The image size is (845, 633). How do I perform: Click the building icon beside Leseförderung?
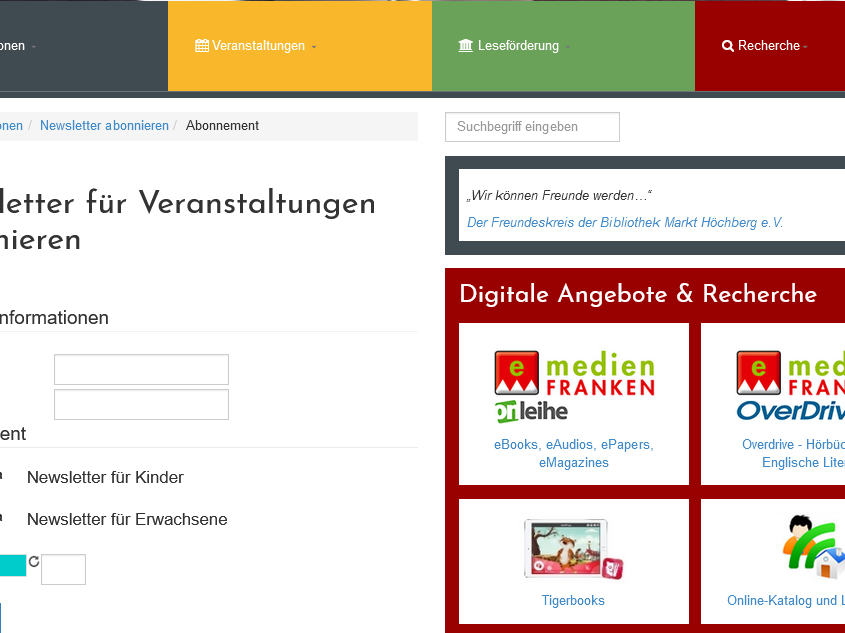465,46
